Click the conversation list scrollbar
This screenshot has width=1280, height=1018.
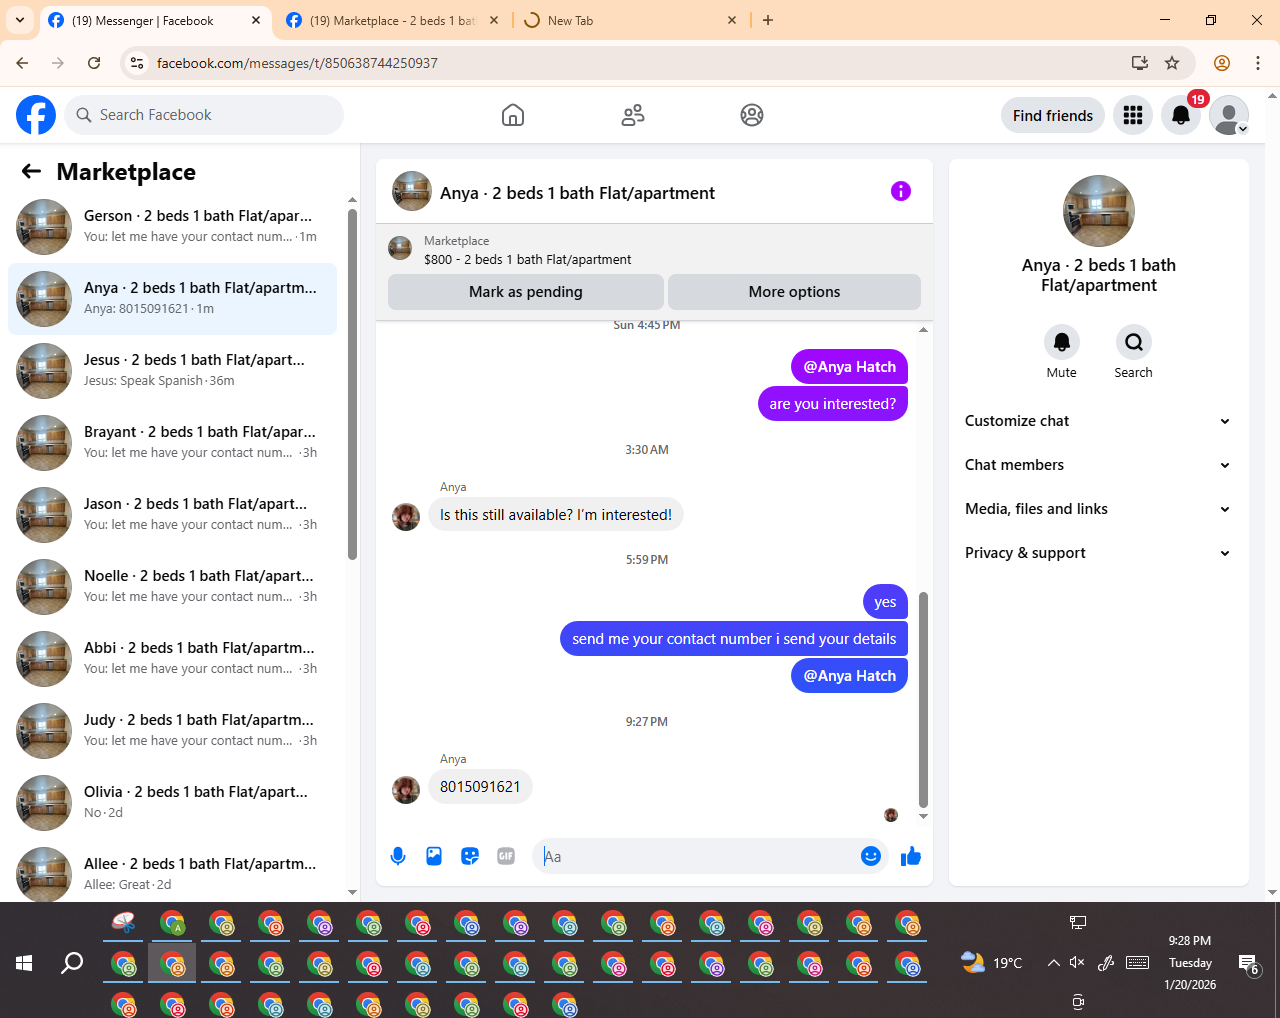click(352, 385)
